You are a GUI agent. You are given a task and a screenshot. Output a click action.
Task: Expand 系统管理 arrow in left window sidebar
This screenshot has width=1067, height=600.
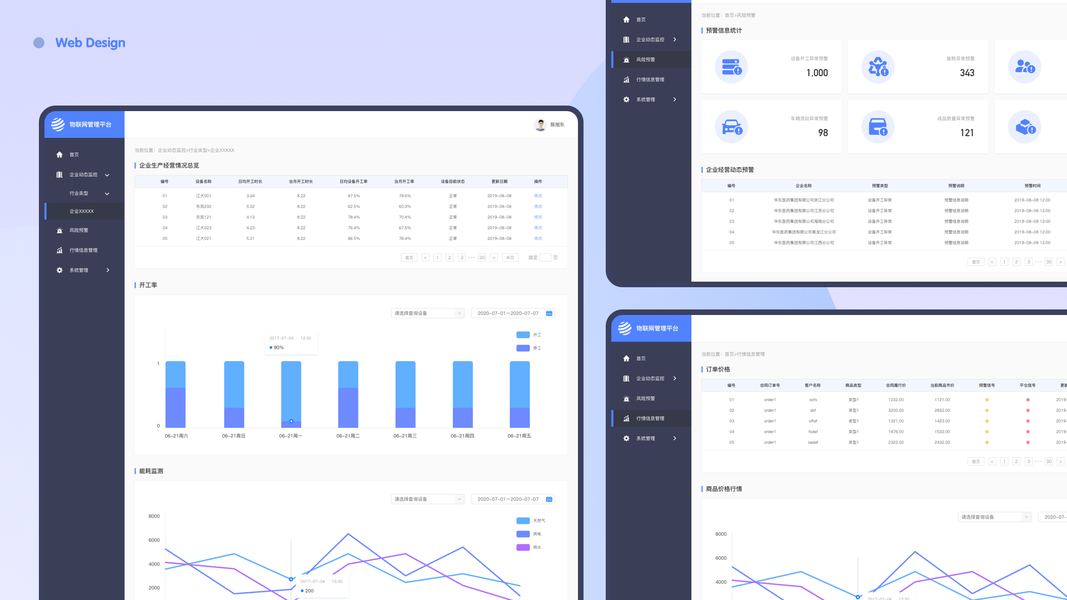(x=108, y=270)
